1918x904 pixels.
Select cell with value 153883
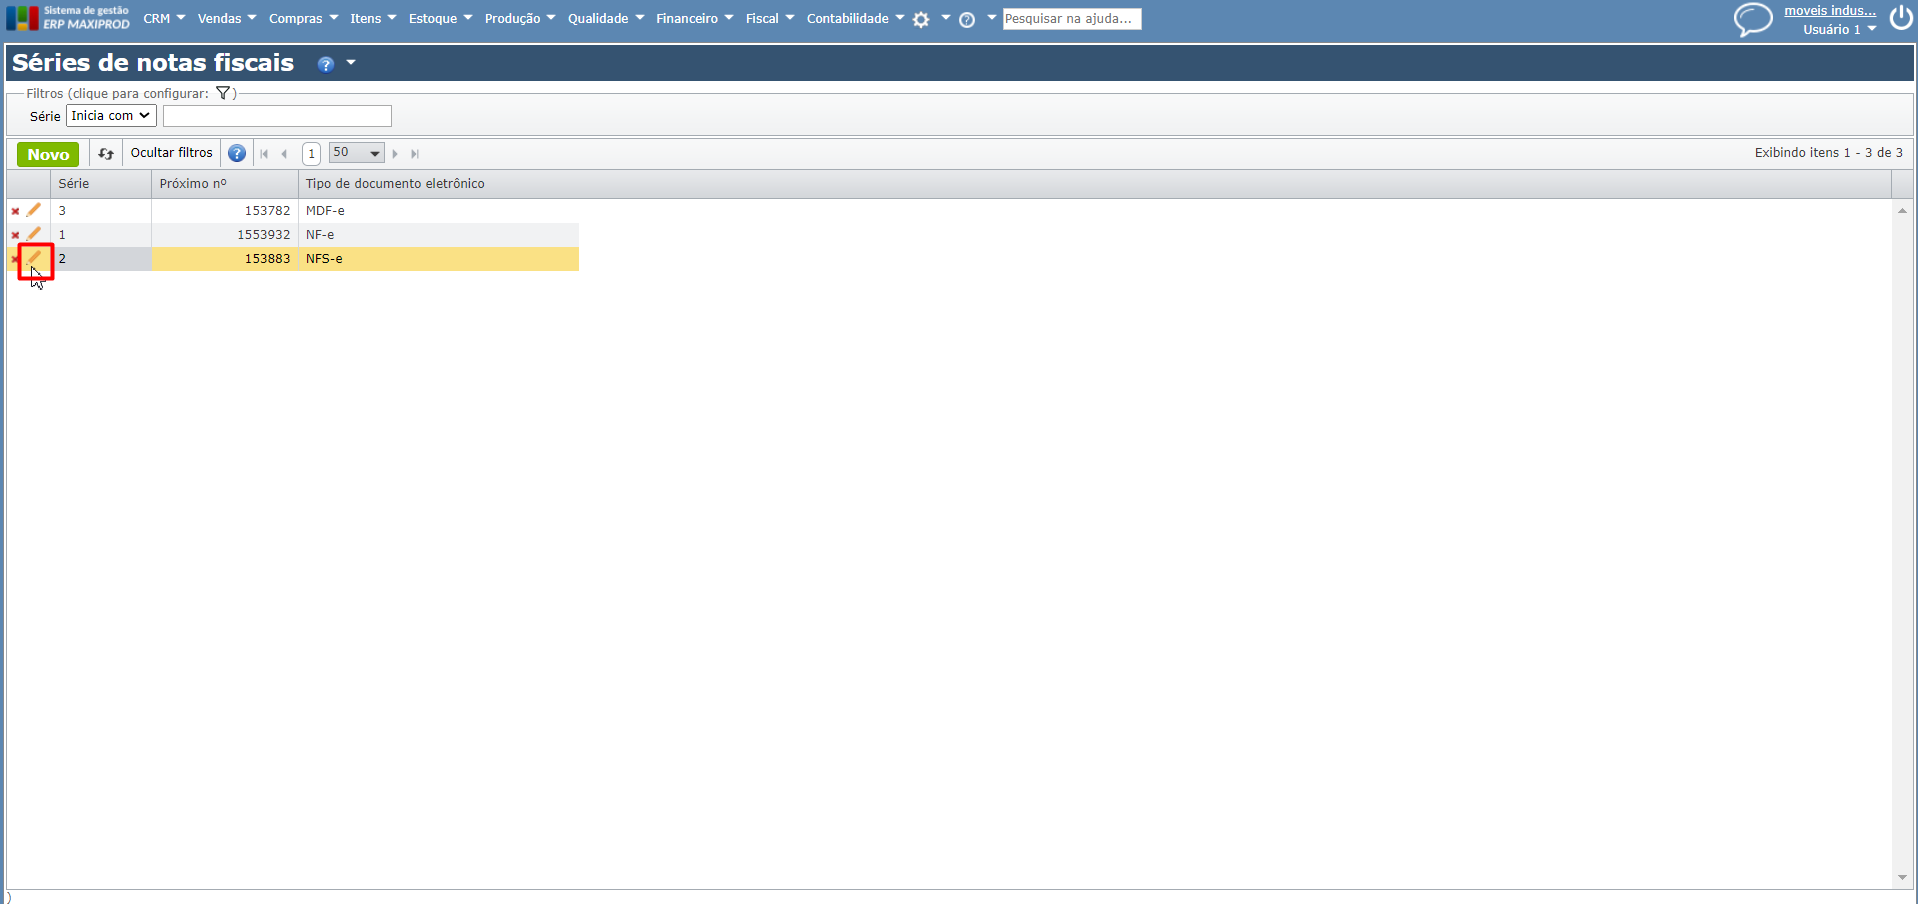pos(225,259)
